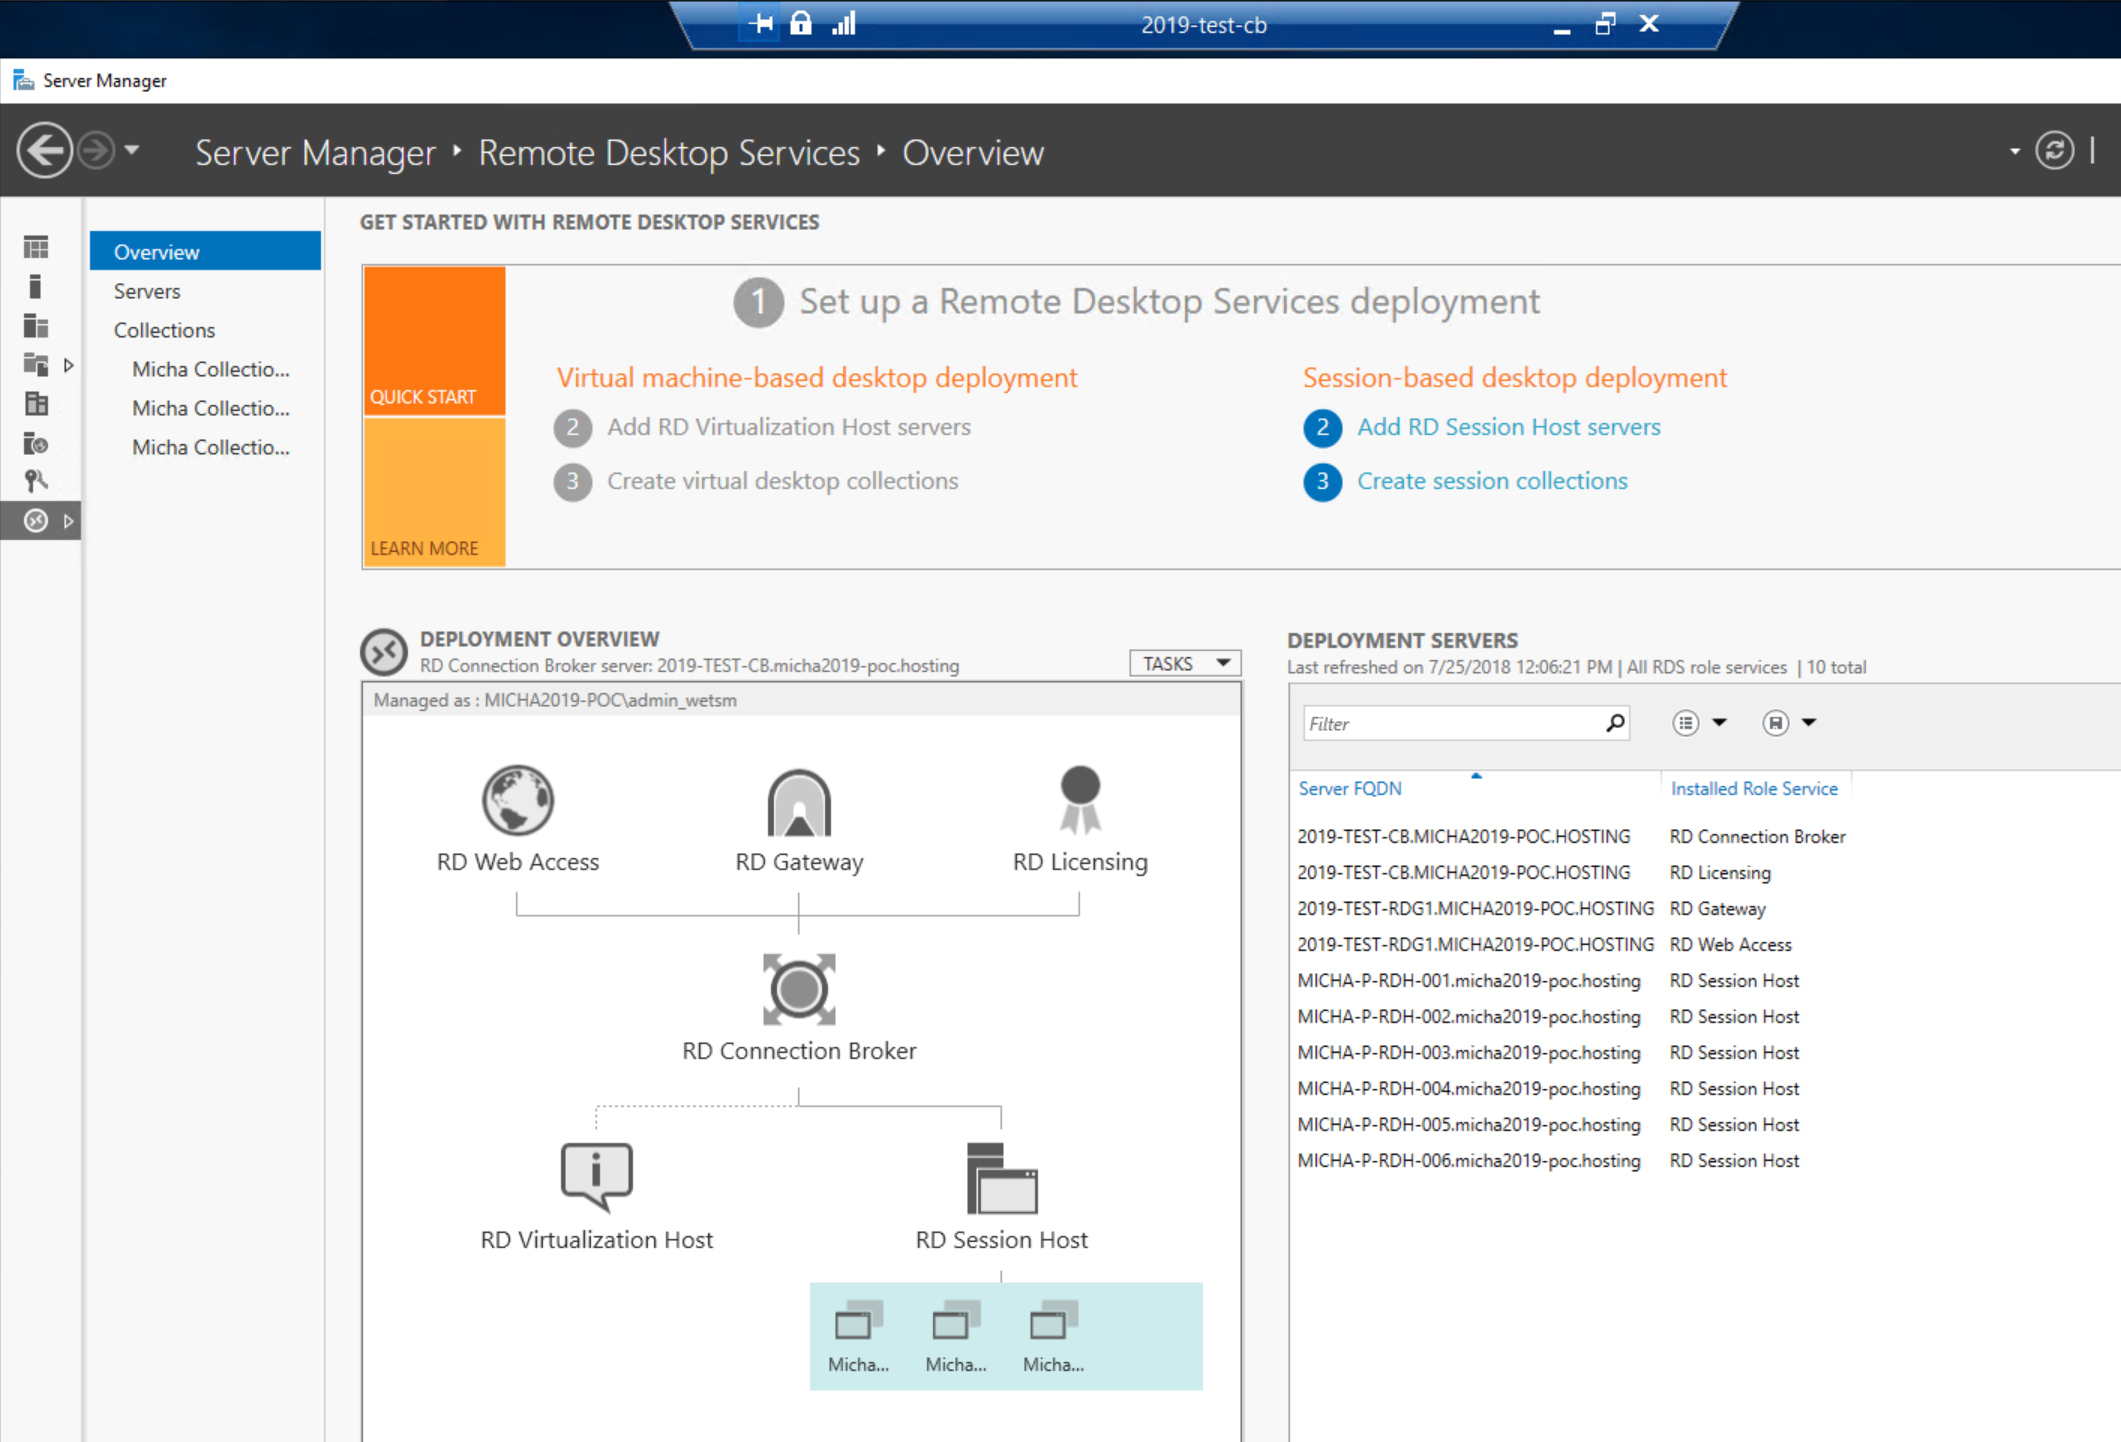Click Add RD Virtualization Host servers

(789, 427)
